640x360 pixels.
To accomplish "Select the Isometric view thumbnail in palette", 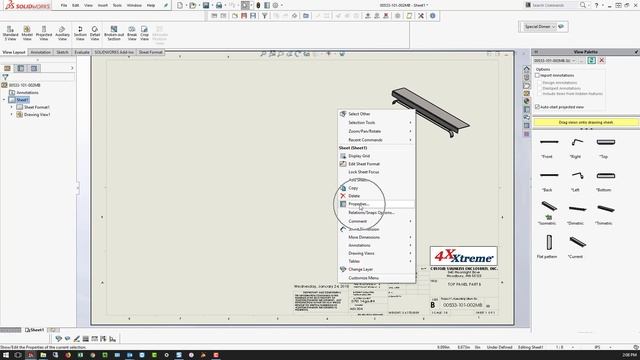I will pos(549,206).
